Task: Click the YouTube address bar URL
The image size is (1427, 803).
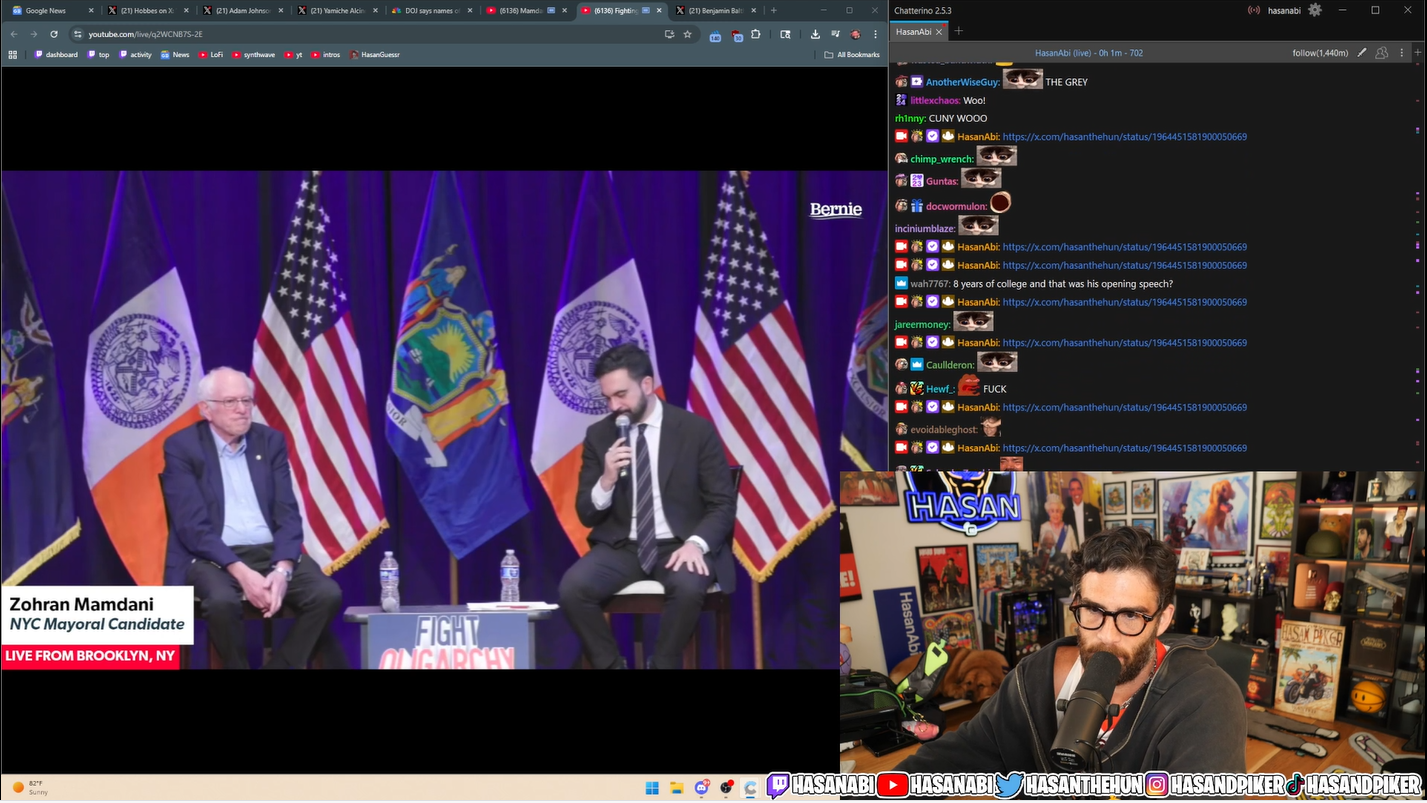Action: (x=146, y=34)
